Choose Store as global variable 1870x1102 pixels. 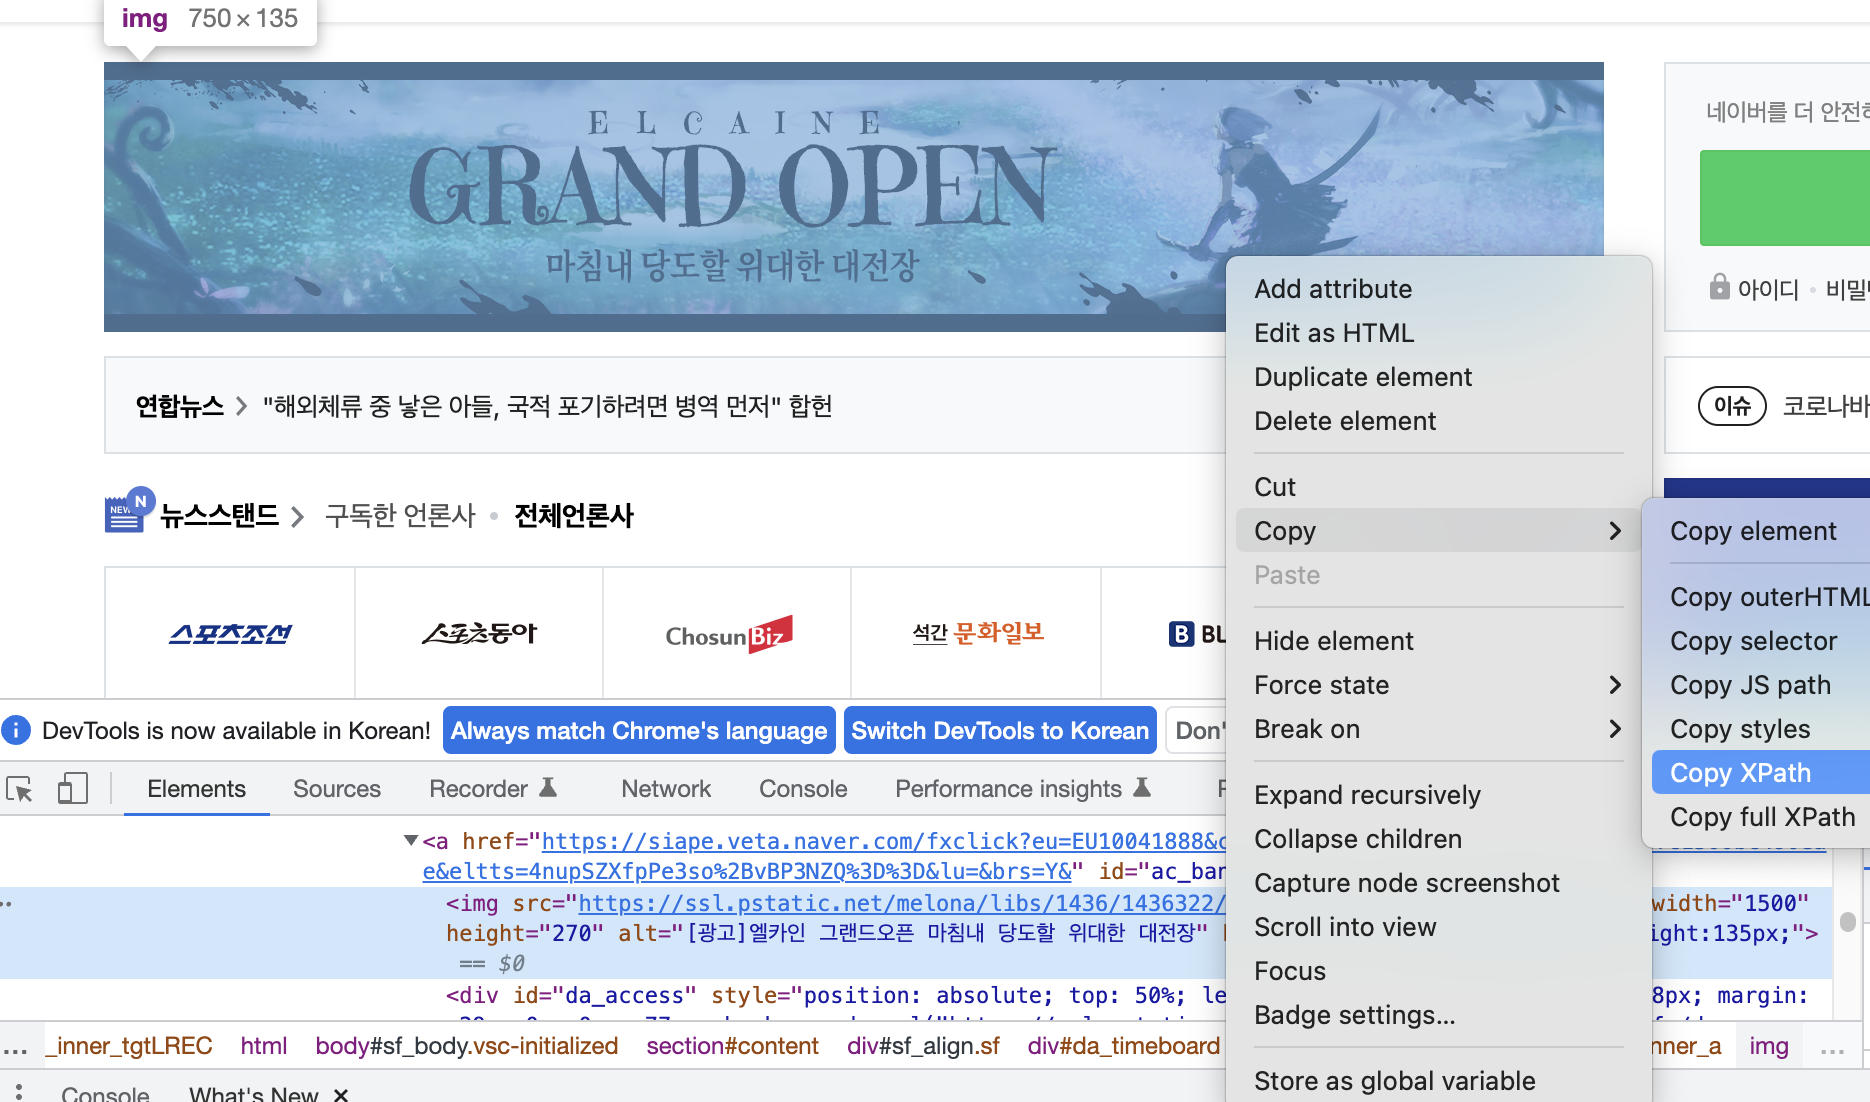pos(1438,1080)
